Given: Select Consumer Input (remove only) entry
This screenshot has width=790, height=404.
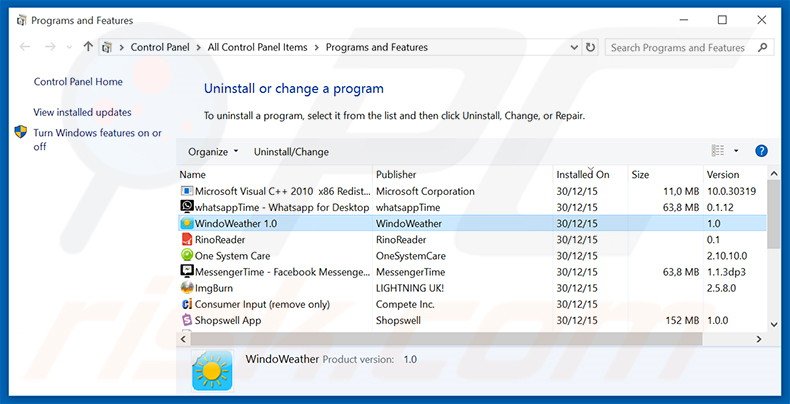Looking at the screenshot, I should click(262, 304).
